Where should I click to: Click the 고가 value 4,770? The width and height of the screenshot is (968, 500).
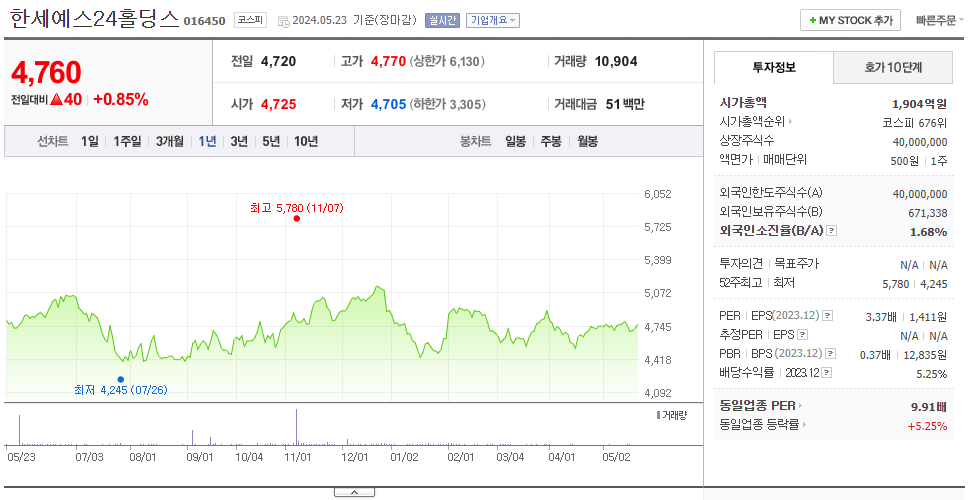pos(388,61)
